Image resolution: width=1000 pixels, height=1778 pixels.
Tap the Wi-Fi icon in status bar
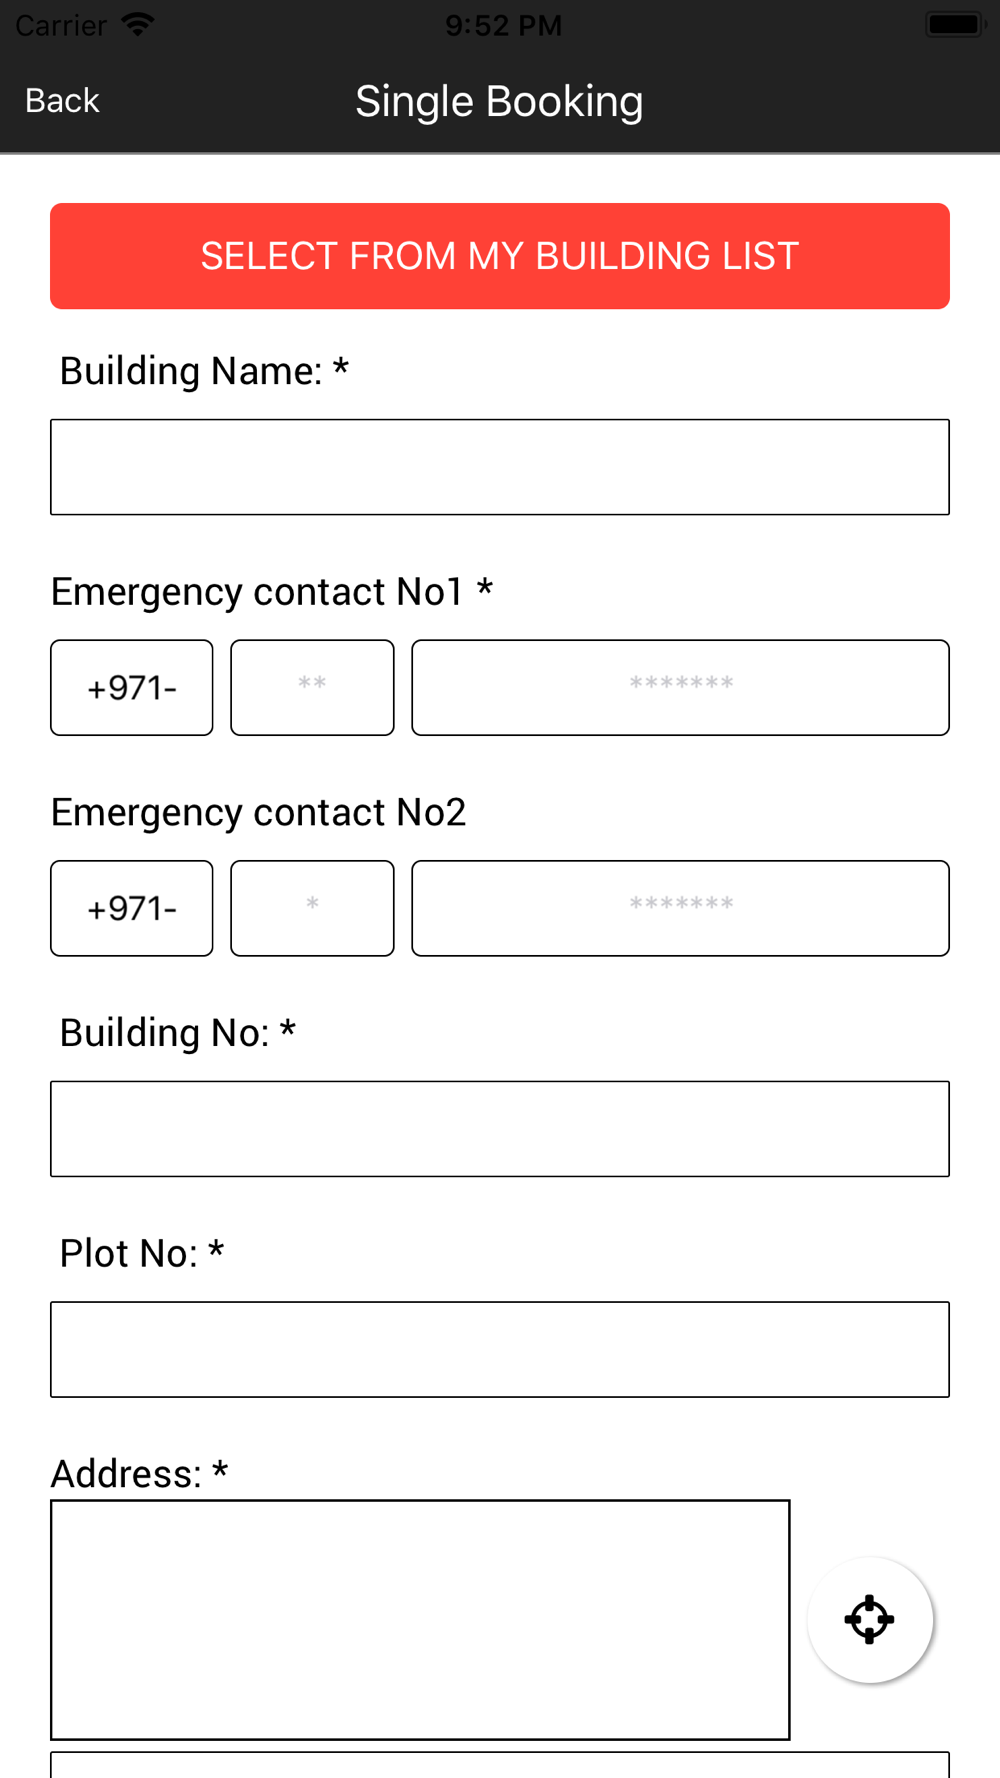pos(137,25)
